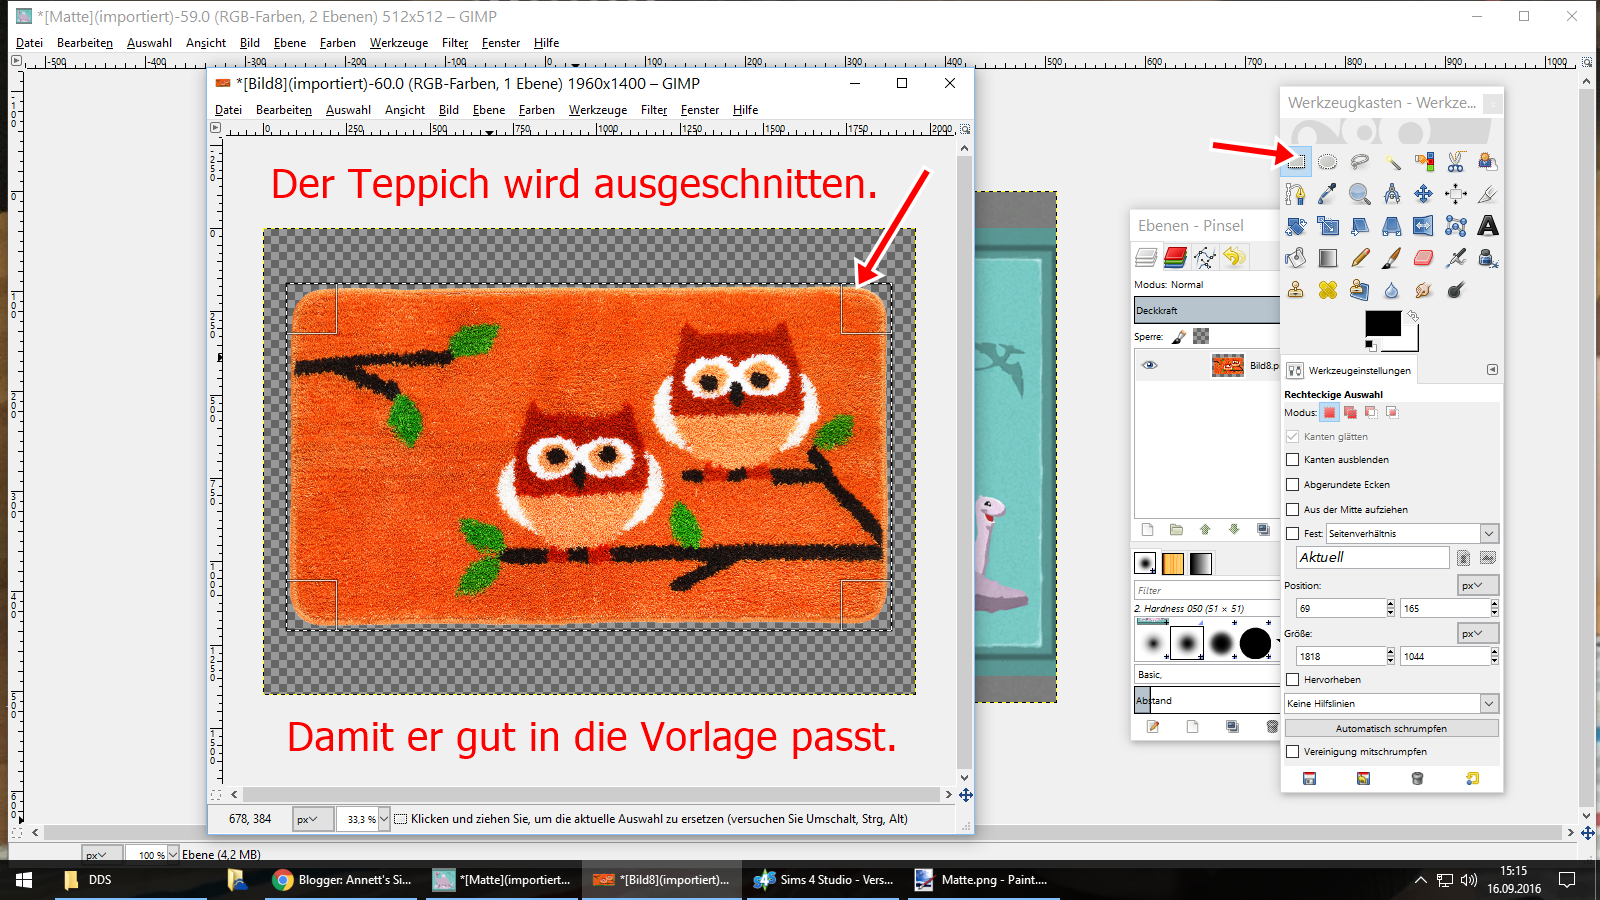This screenshot has width=1600, height=900.
Task: Open the 33,3 % zoom dropdown
Action: click(384, 819)
